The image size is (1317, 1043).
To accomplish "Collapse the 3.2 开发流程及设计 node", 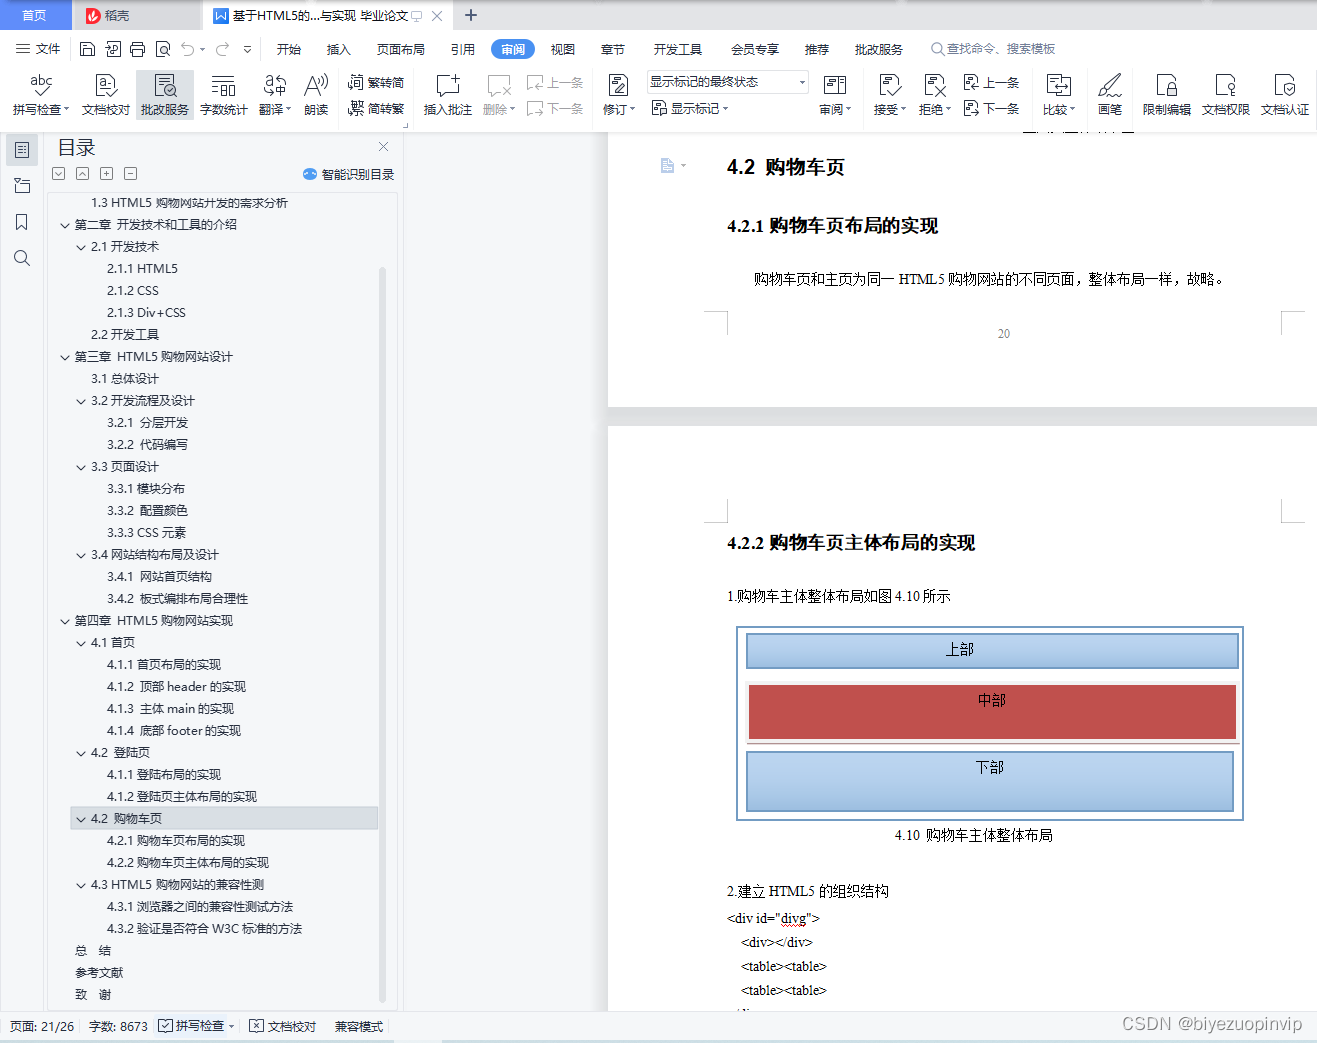I will click(x=81, y=401).
